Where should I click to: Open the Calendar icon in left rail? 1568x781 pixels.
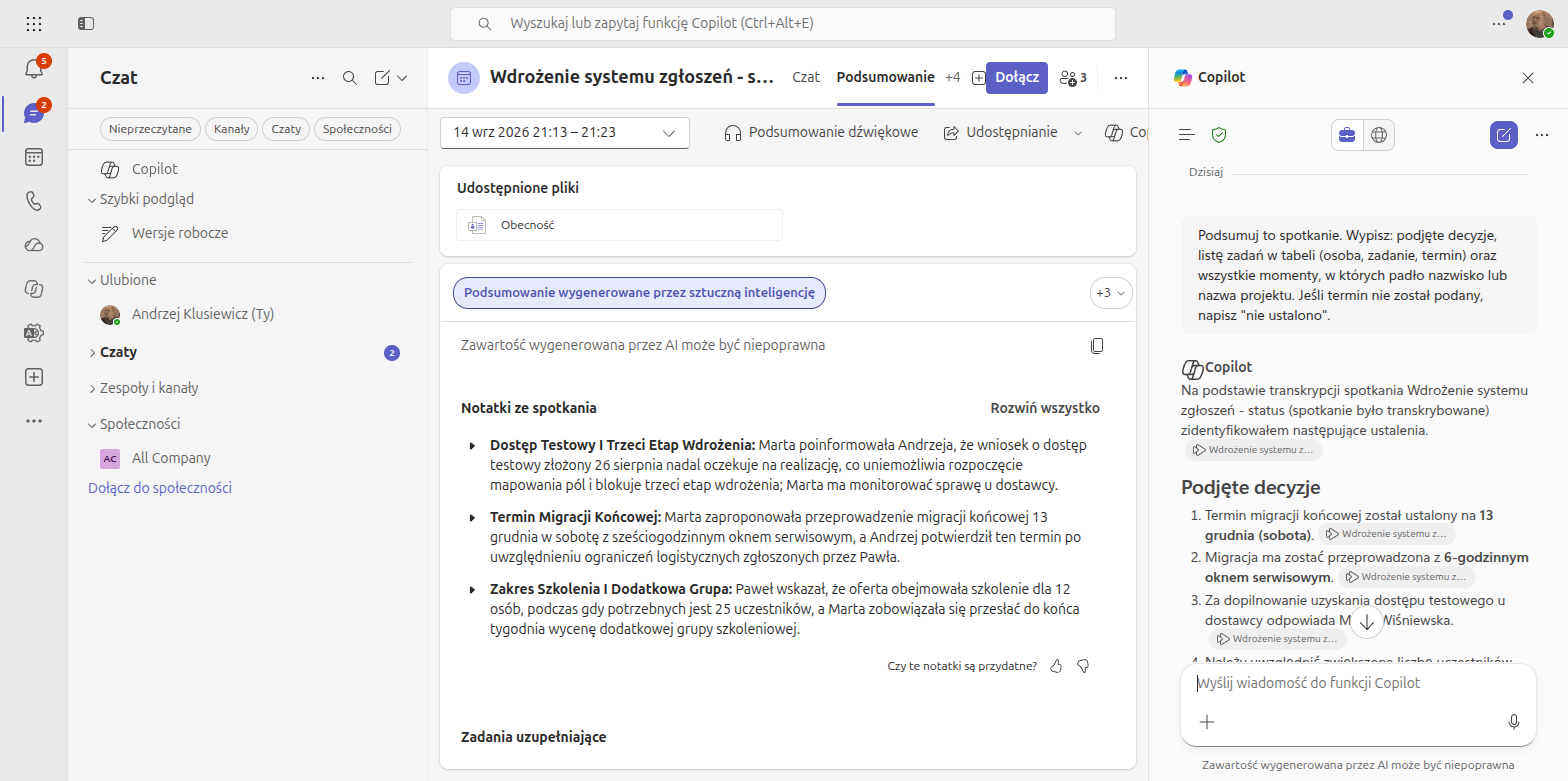click(x=34, y=157)
